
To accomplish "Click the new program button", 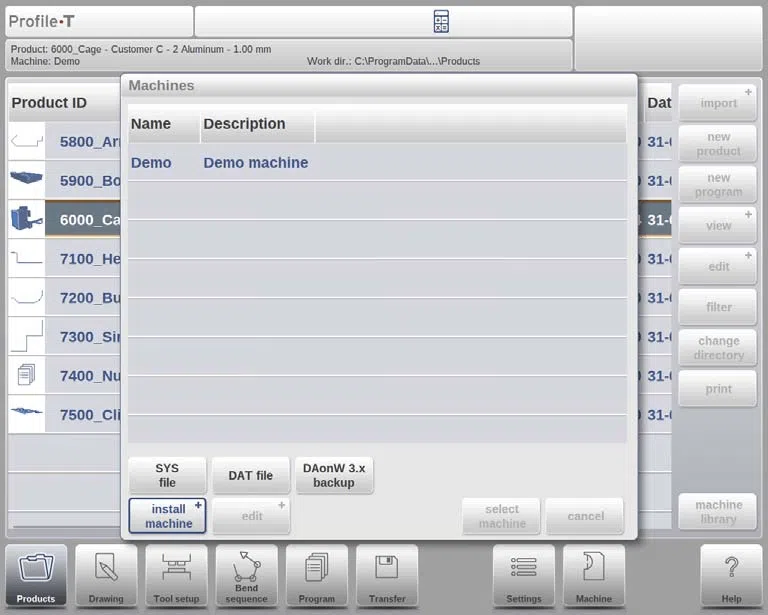I will pyautogui.click(x=718, y=185).
